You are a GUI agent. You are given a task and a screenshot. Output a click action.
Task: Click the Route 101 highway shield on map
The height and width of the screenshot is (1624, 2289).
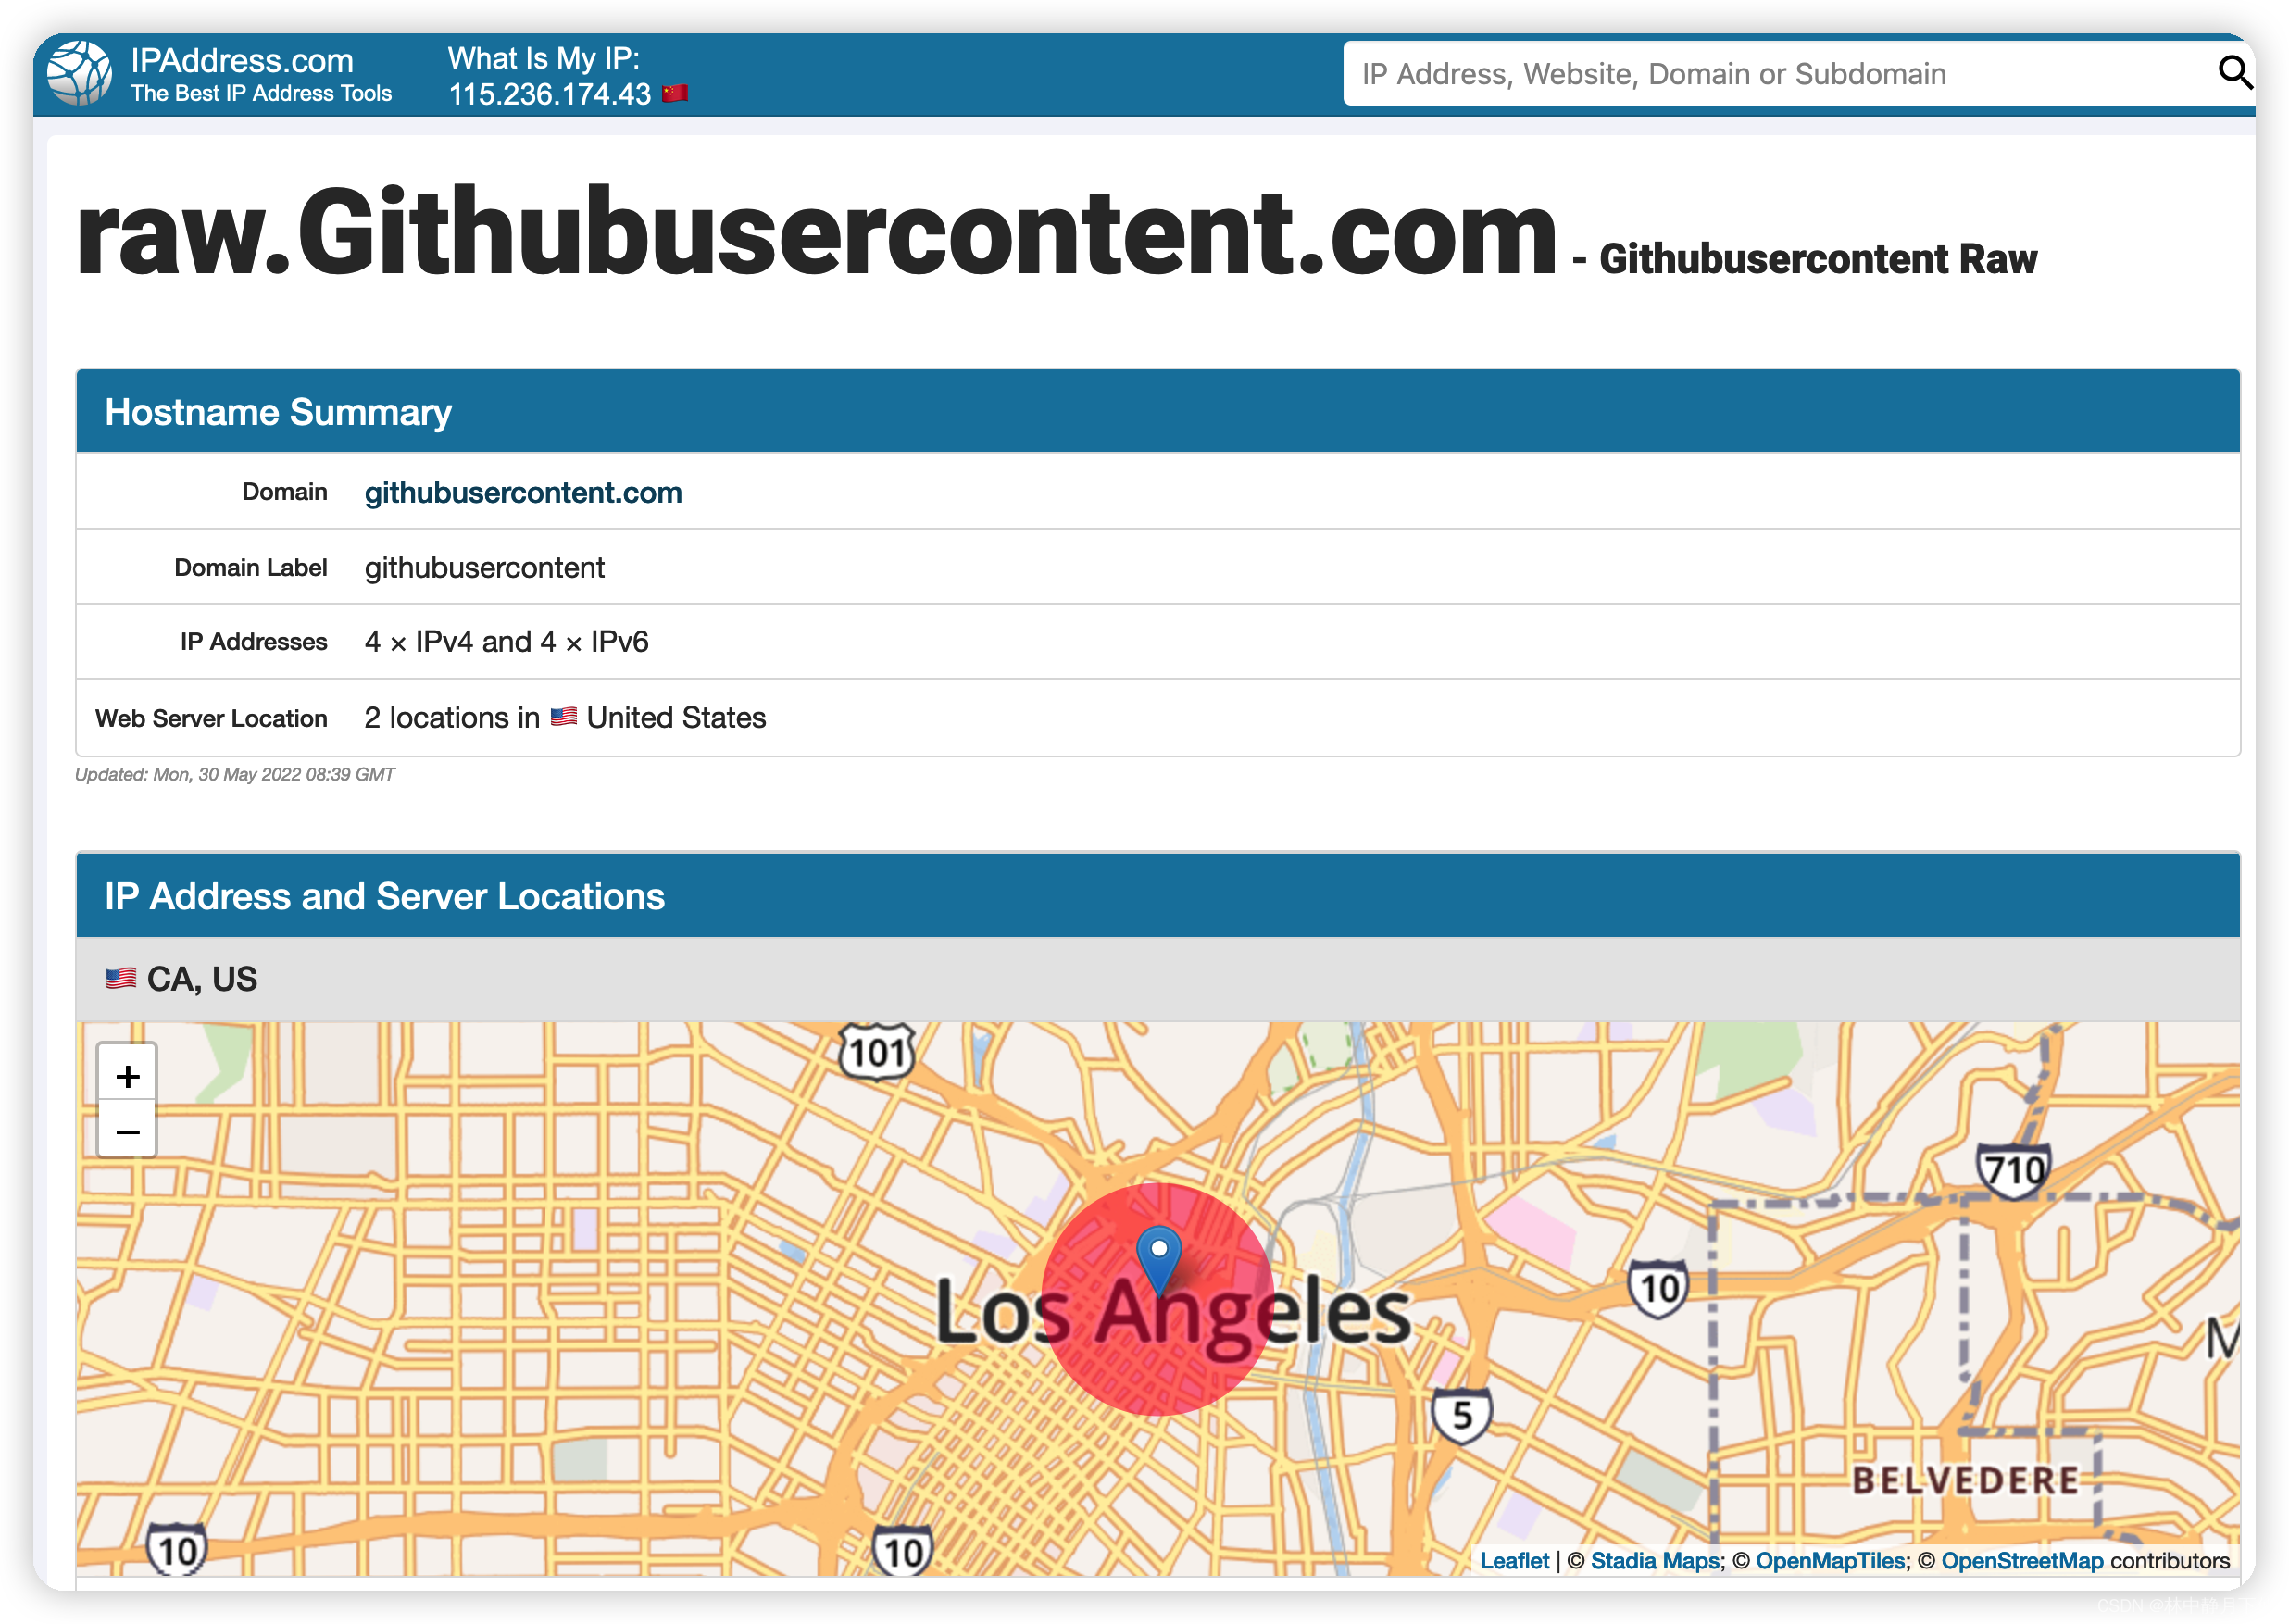point(877,1052)
